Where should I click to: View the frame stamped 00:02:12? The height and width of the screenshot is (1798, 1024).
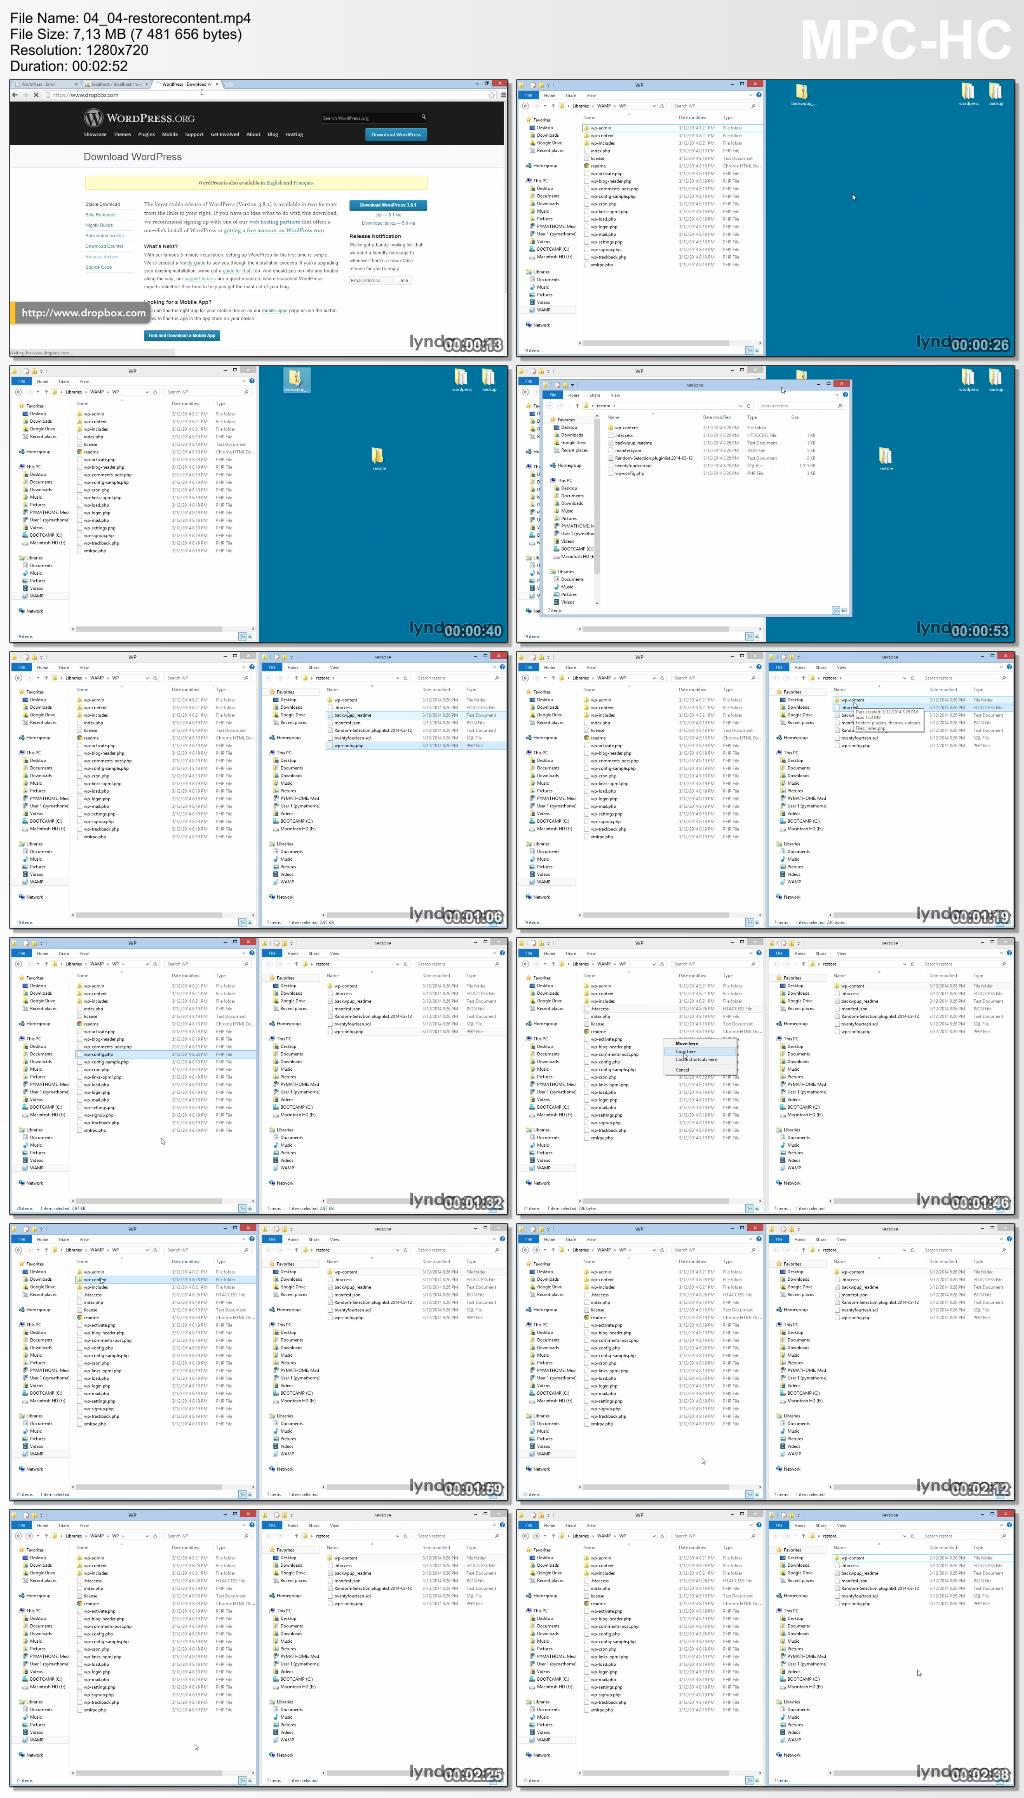click(x=765, y=1362)
